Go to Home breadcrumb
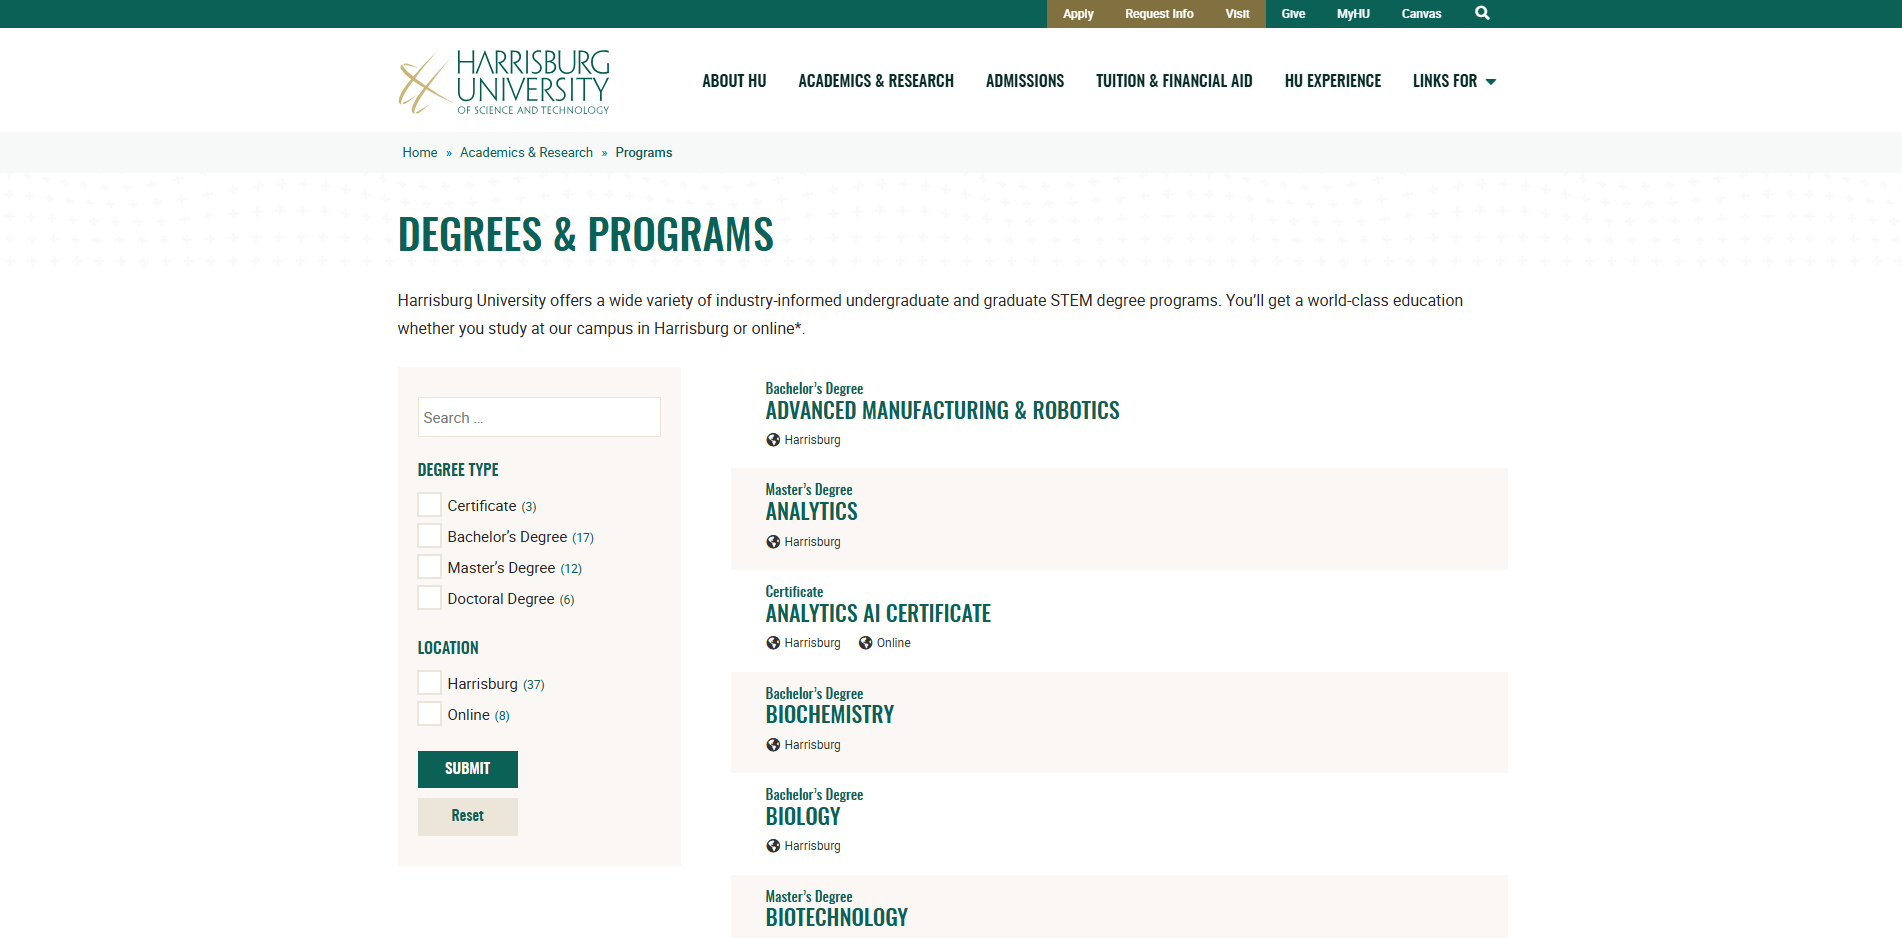 420,153
